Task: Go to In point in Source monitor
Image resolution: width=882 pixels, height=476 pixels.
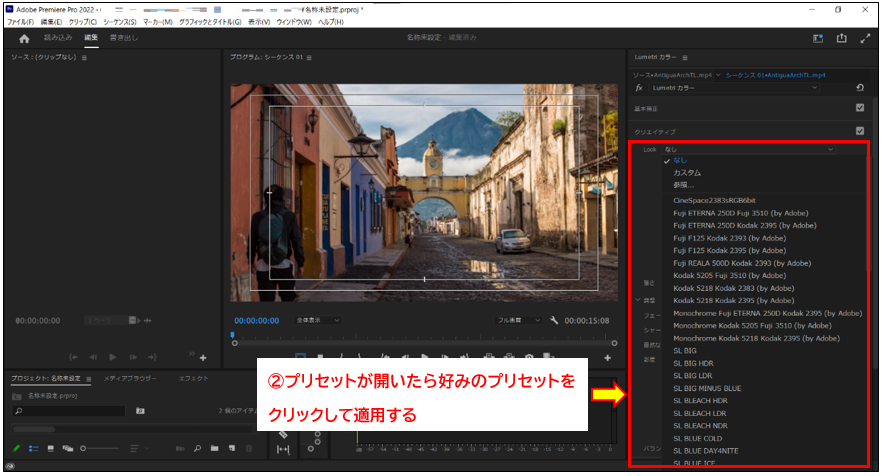Action: [x=73, y=357]
